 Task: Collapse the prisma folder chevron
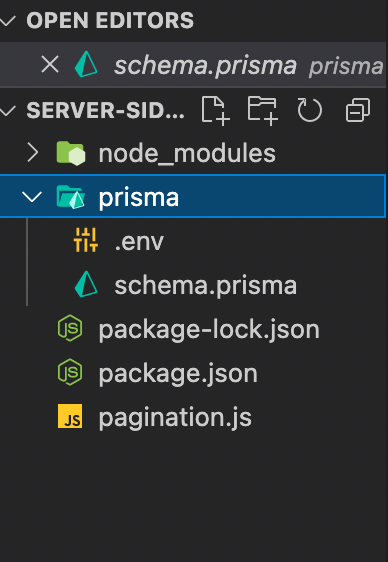point(32,197)
